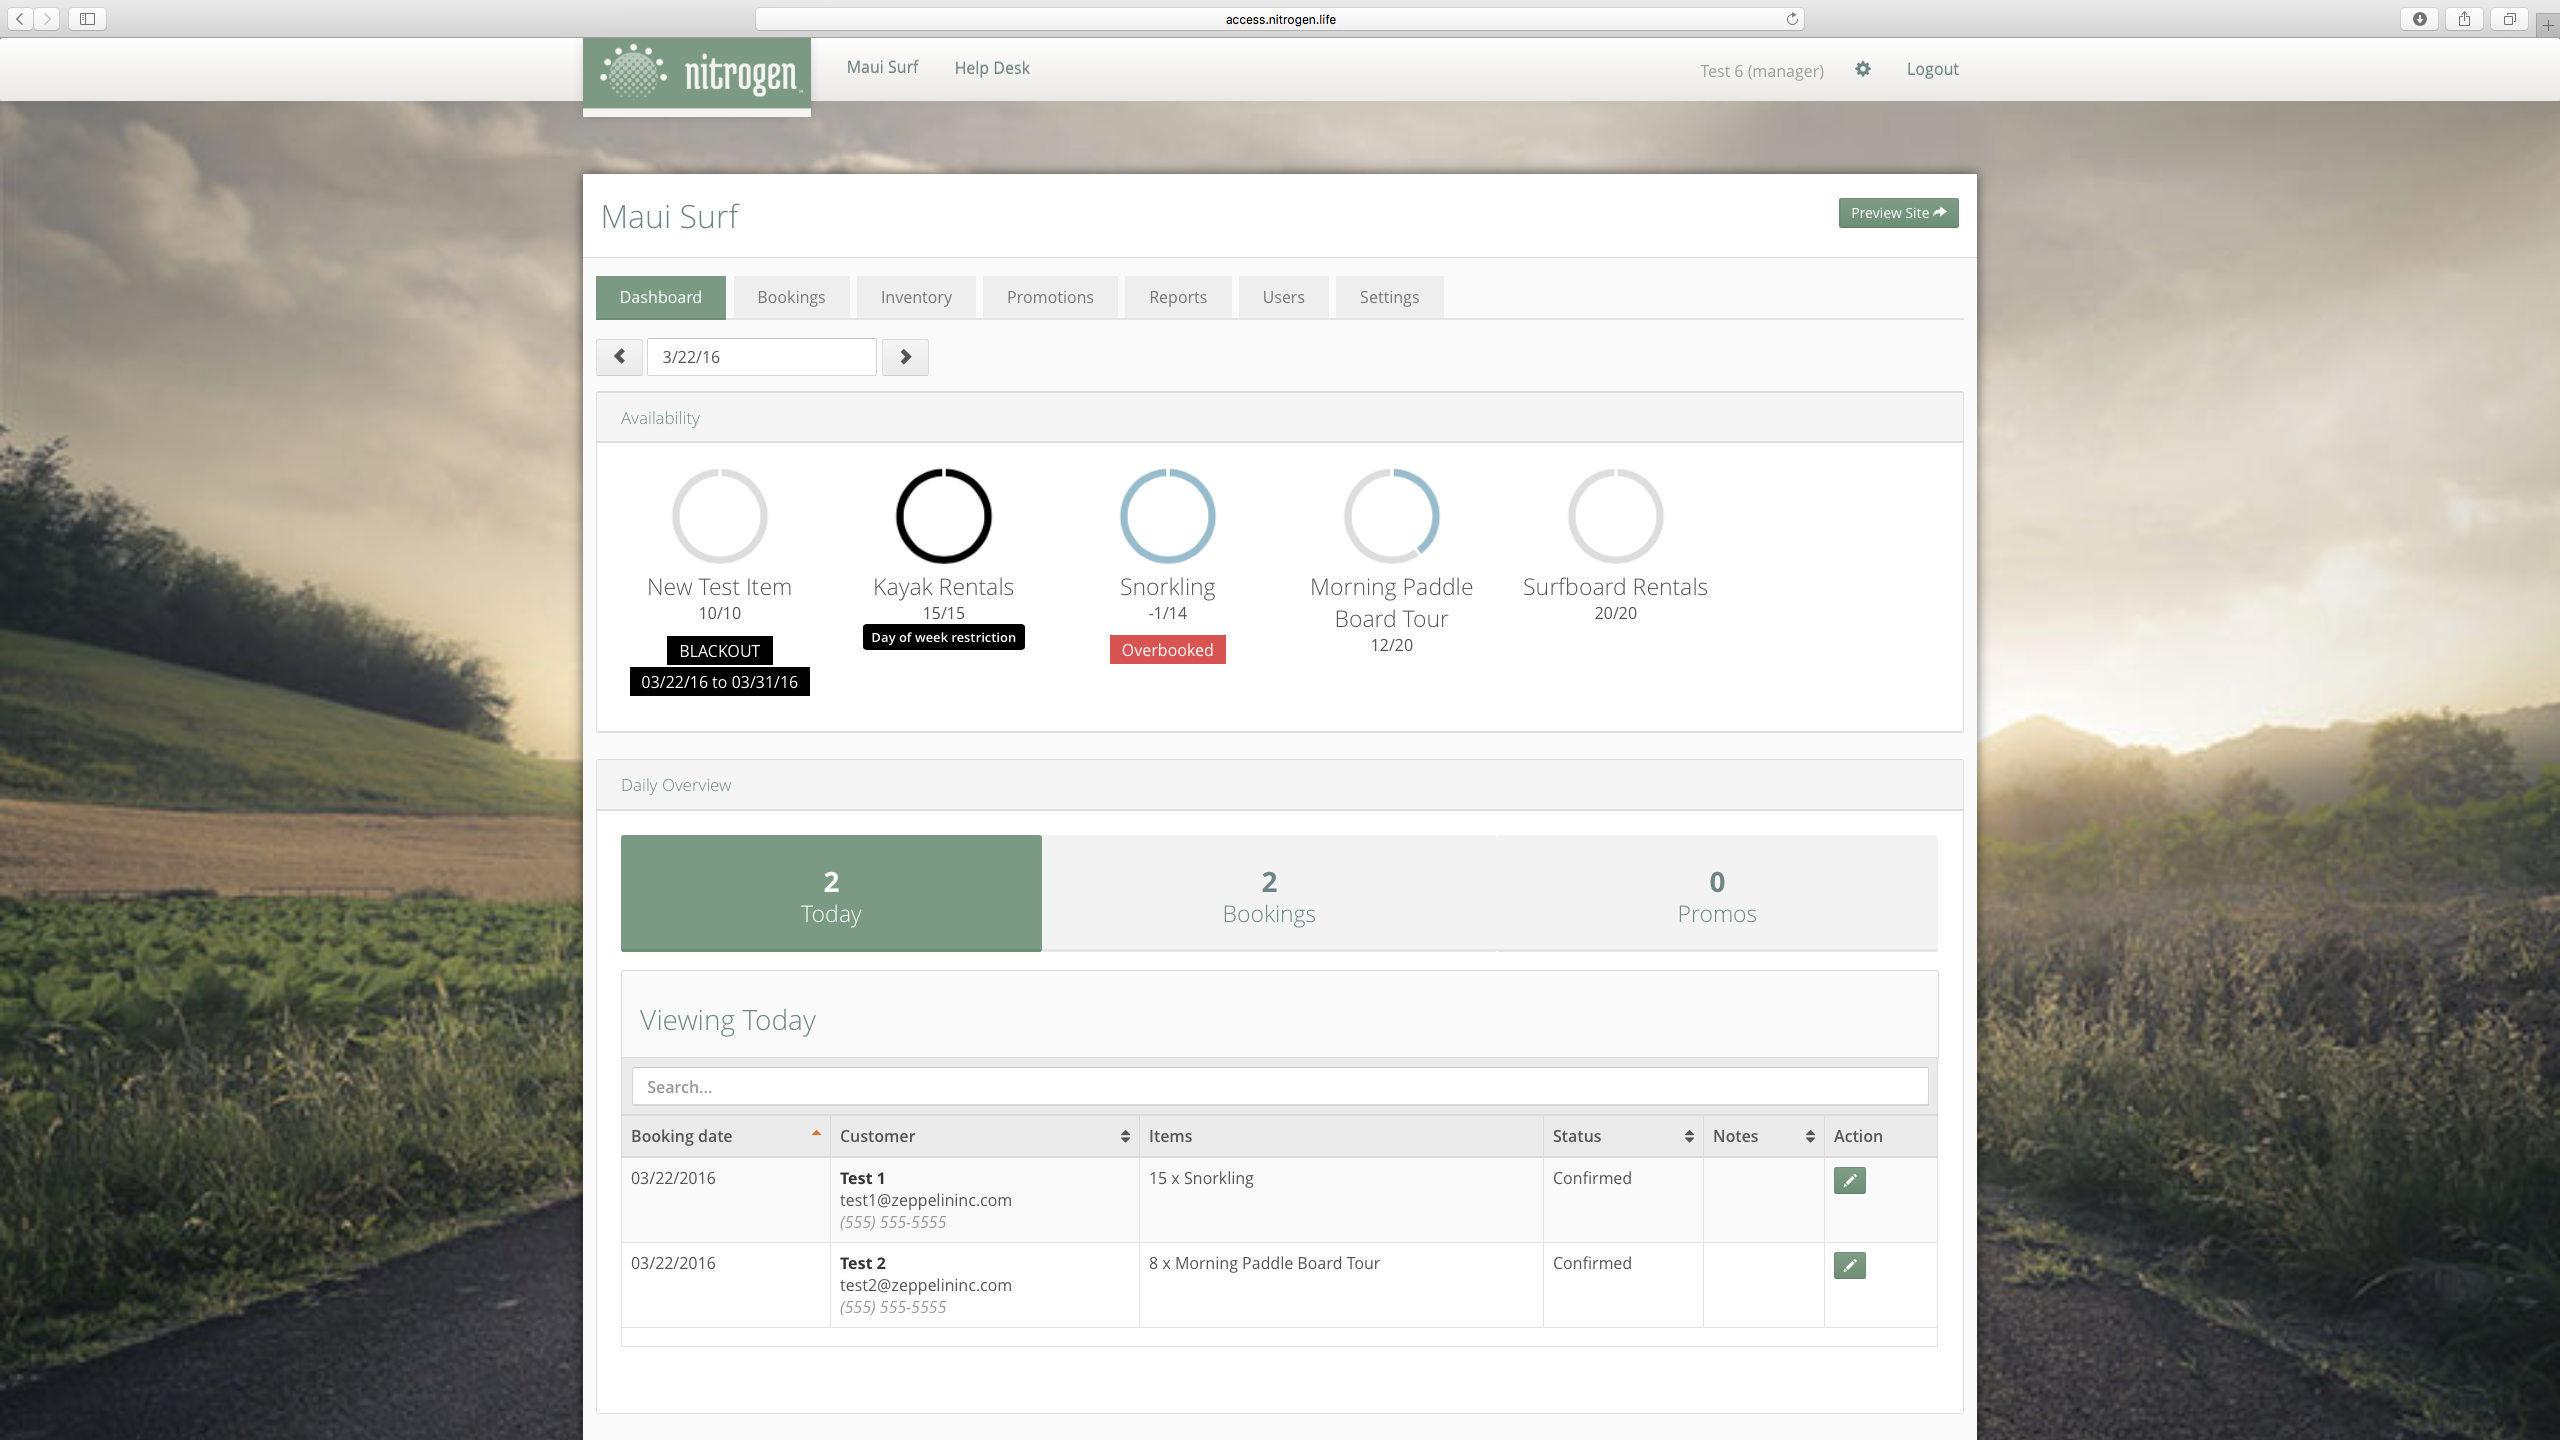Advance to next day with right arrow
Screen dimensions: 2560x1440
pos(905,357)
